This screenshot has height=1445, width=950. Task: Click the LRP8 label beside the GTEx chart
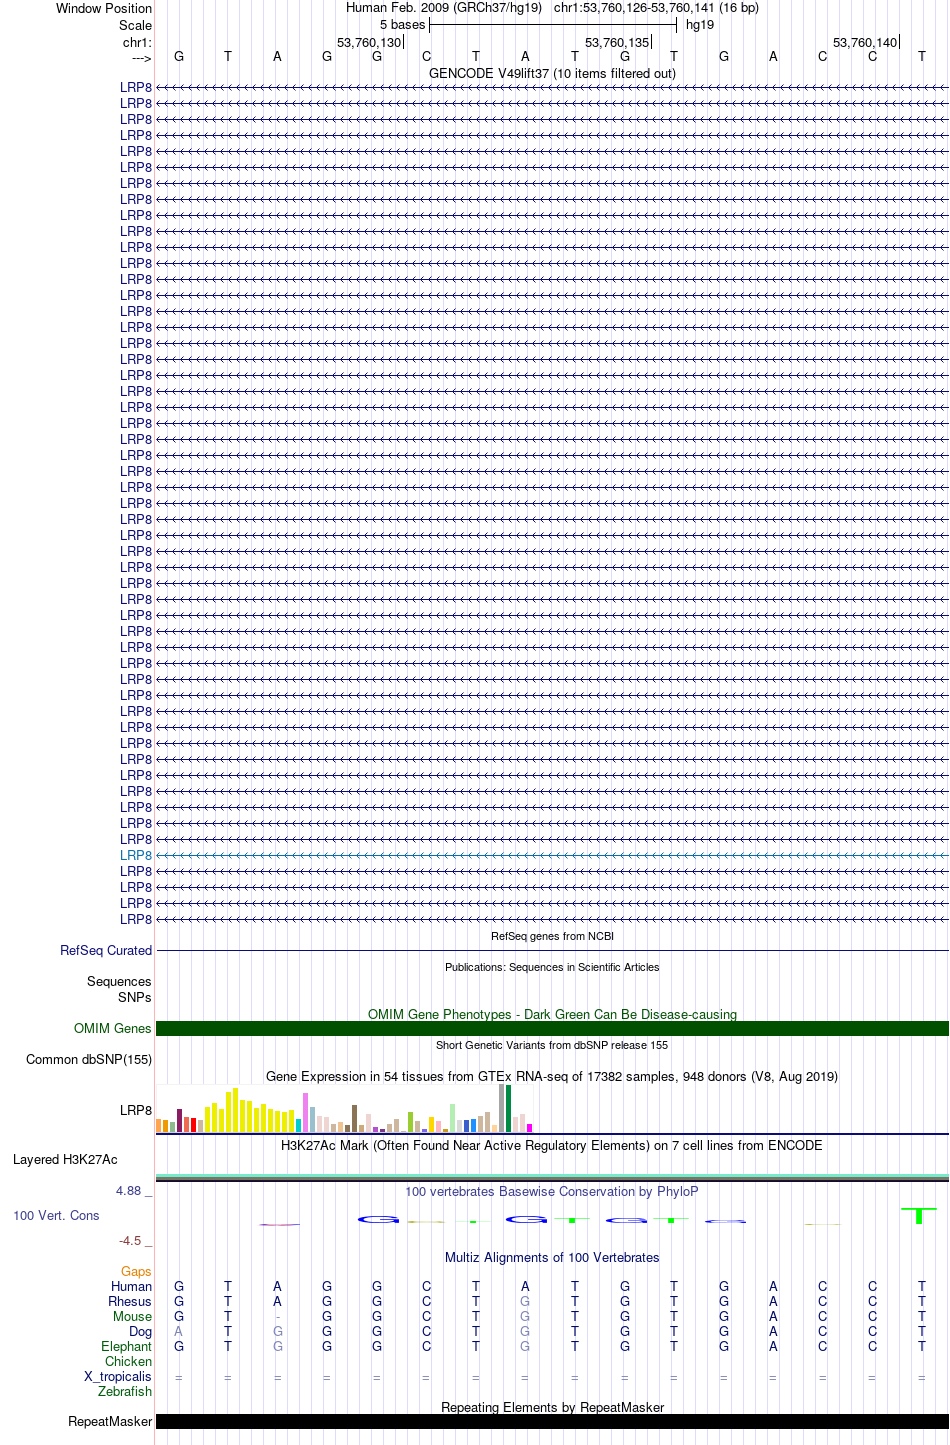point(136,1110)
